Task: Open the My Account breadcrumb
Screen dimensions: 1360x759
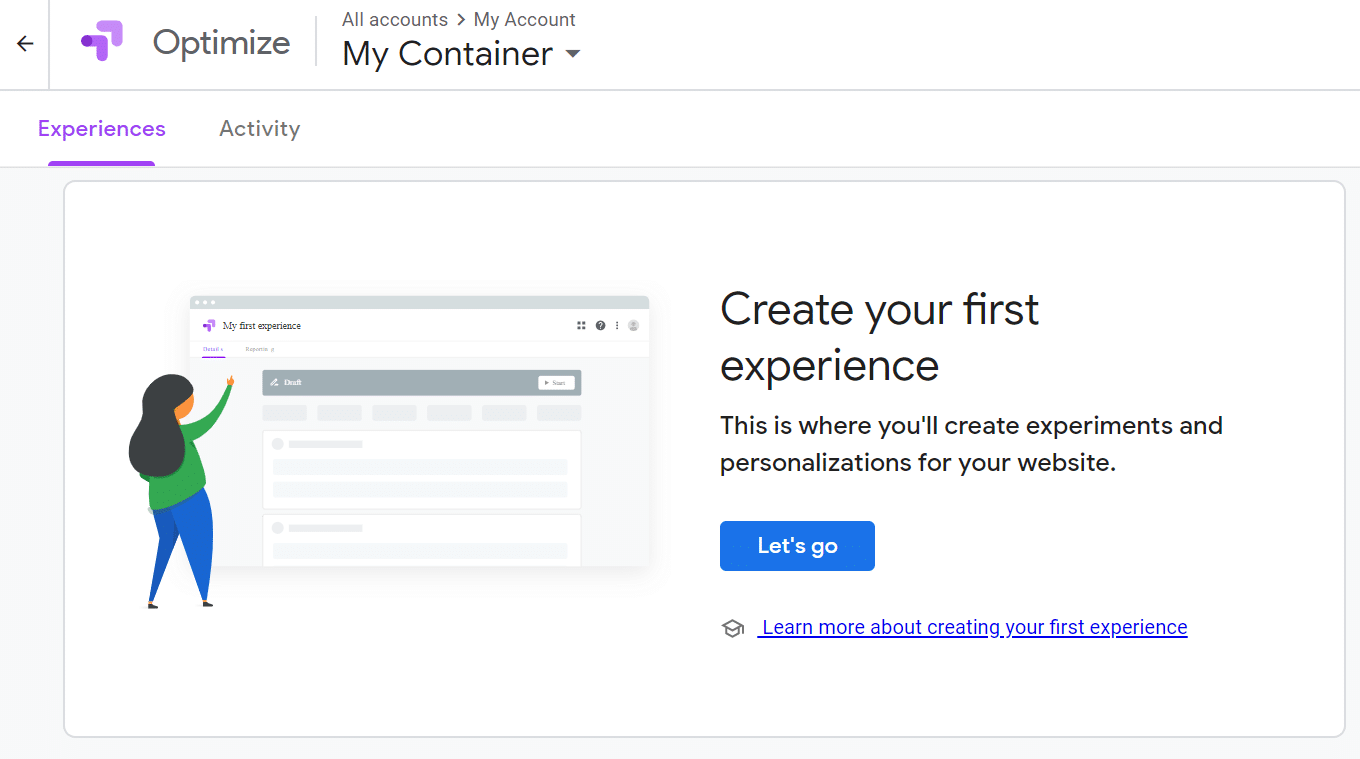Action: pos(525,20)
